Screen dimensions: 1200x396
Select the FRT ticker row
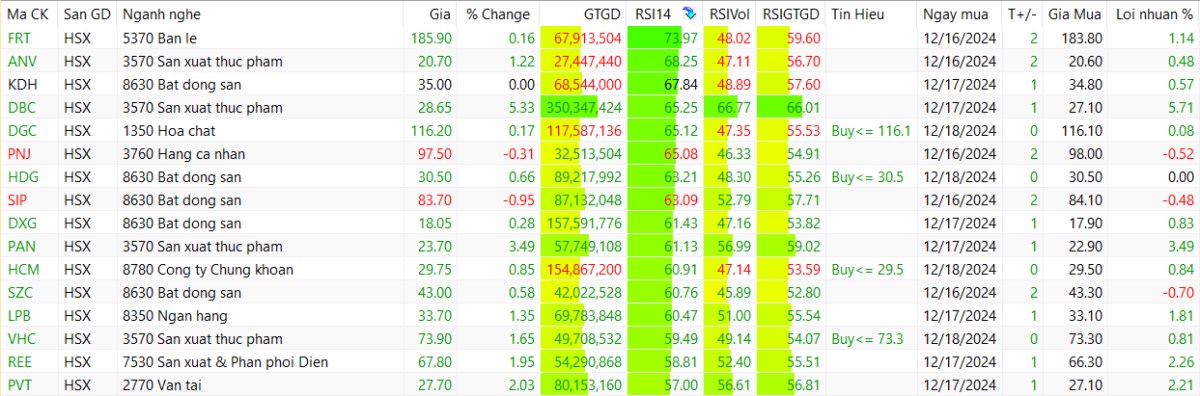click(x=600, y=38)
